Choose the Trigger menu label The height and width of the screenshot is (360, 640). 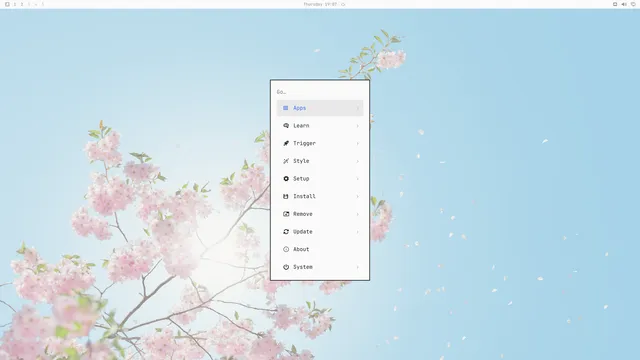(x=304, y=143)
